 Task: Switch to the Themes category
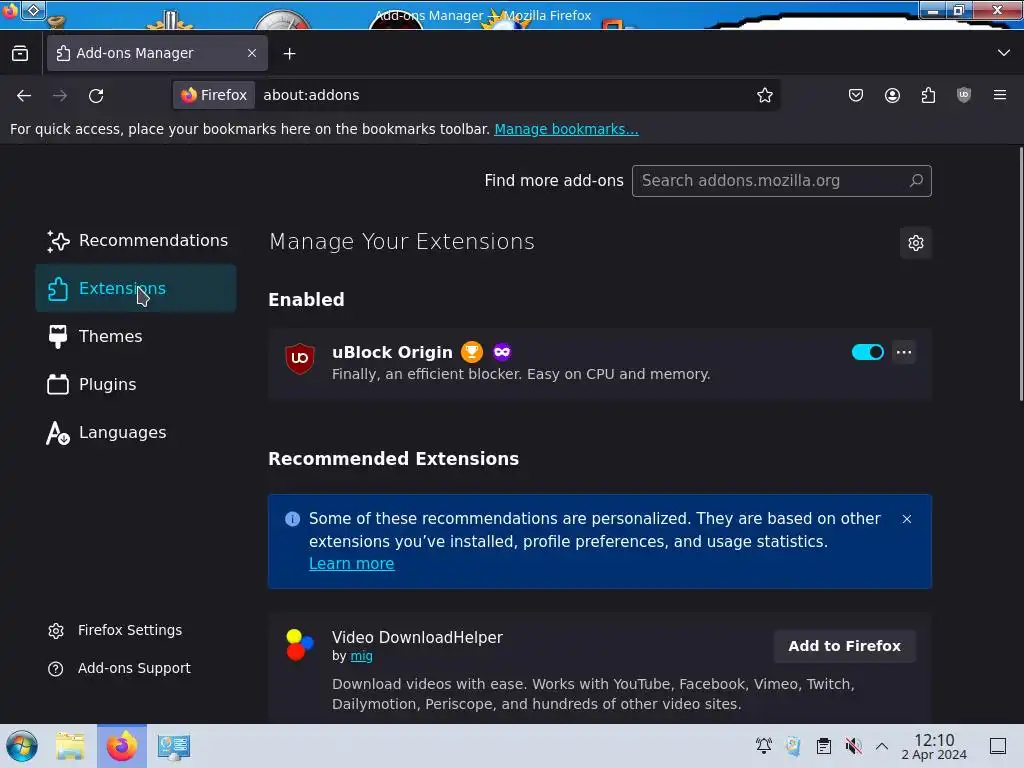[x=136, y=336]
